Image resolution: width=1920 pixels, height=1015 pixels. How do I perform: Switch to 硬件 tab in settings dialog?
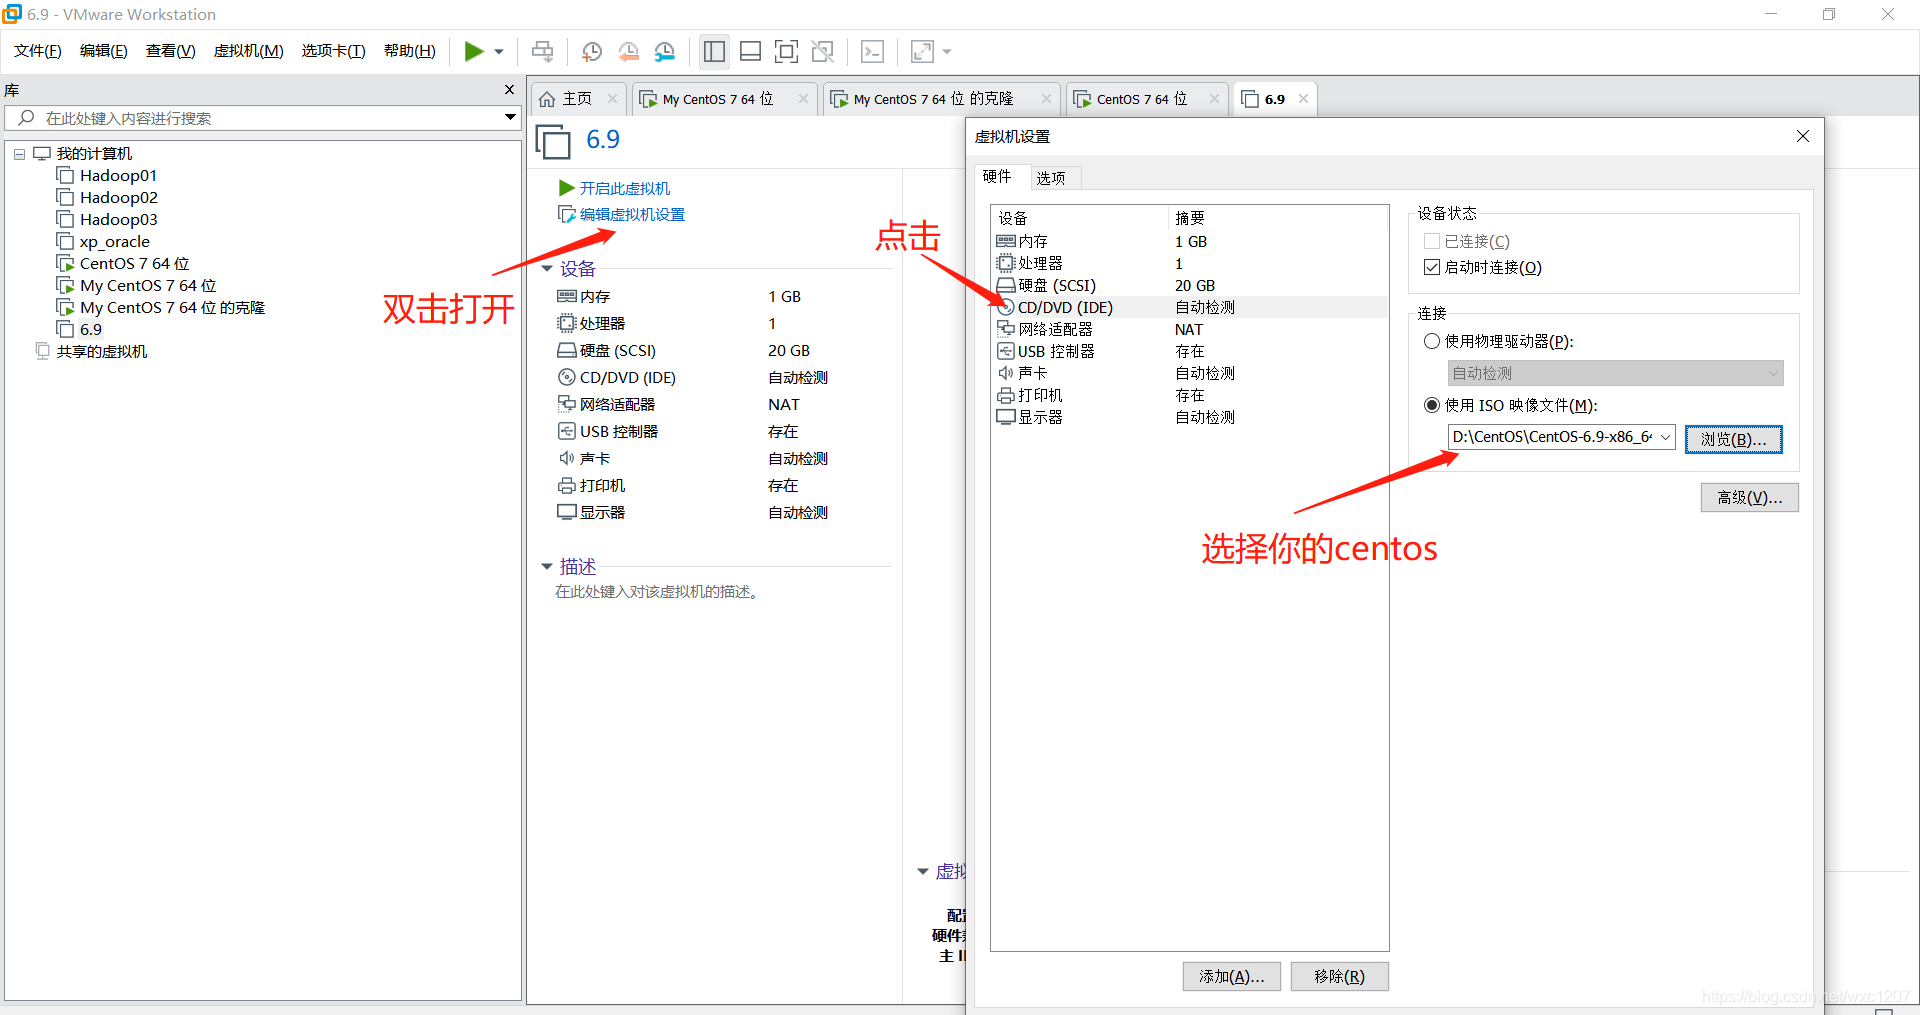click(x=997, y=176)
